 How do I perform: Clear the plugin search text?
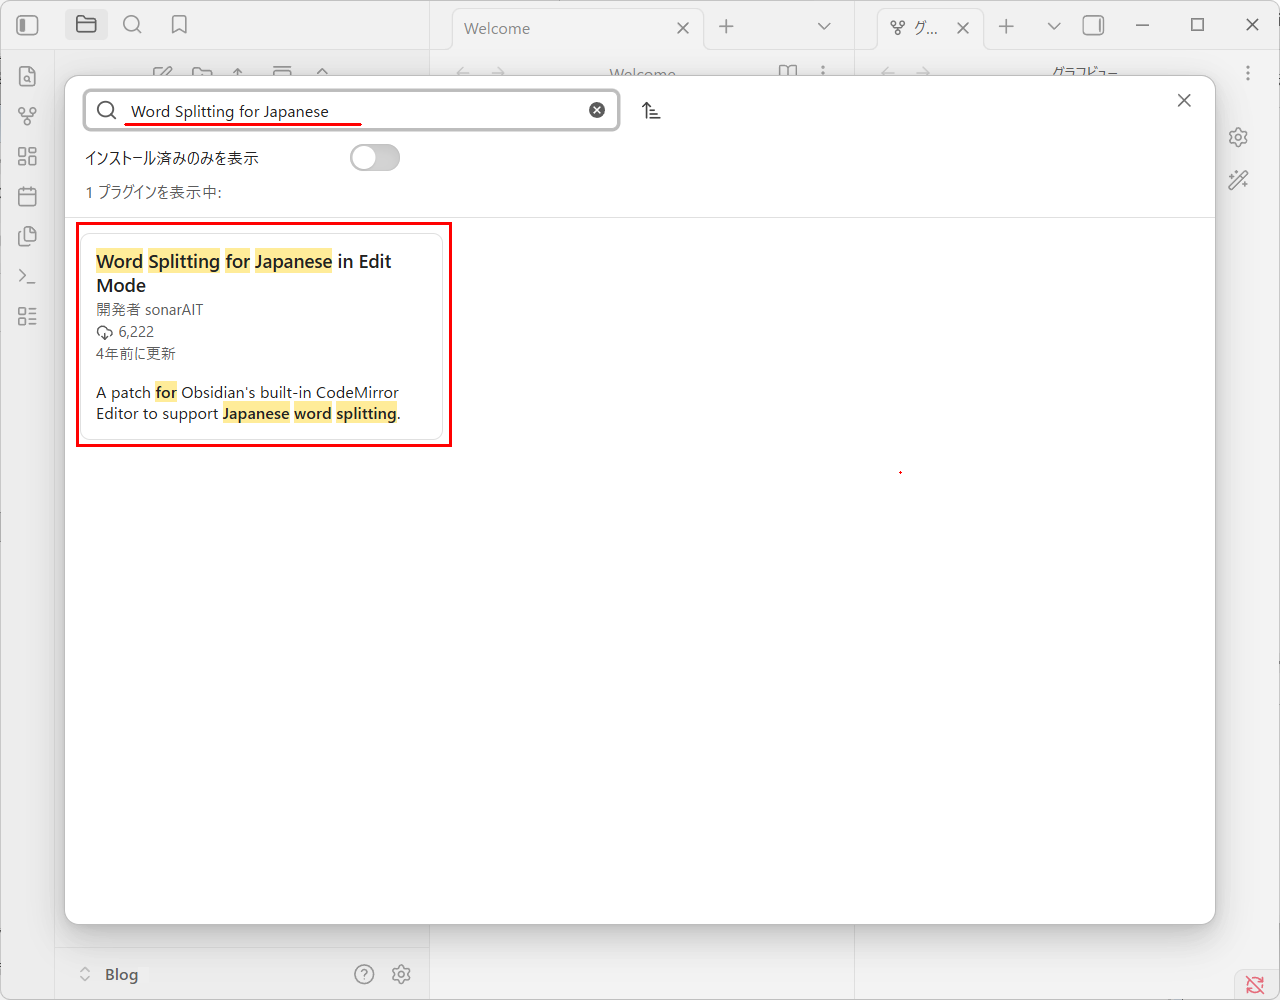click(597, 110)
